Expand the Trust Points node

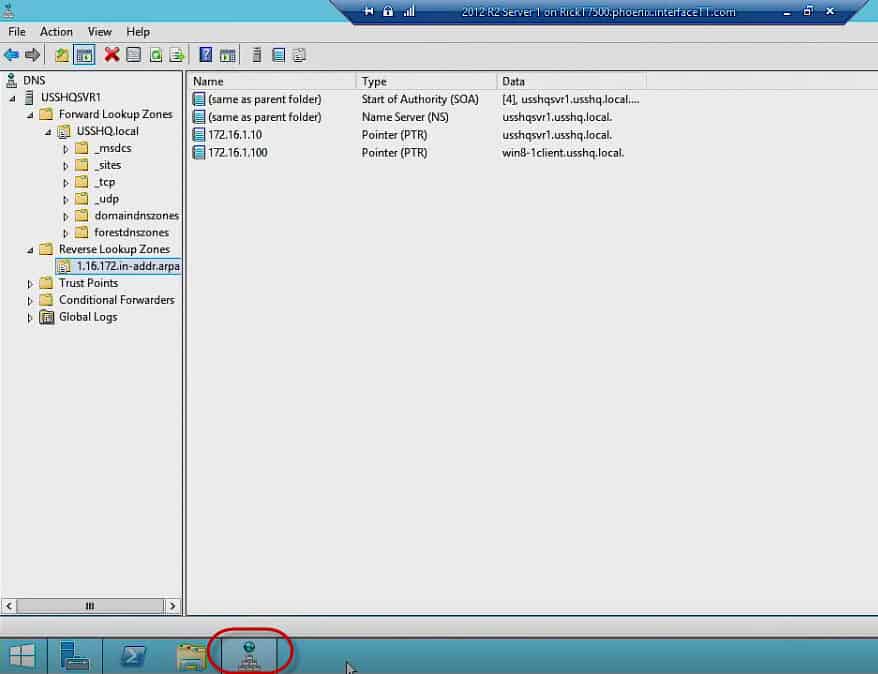tap(30, 284)
